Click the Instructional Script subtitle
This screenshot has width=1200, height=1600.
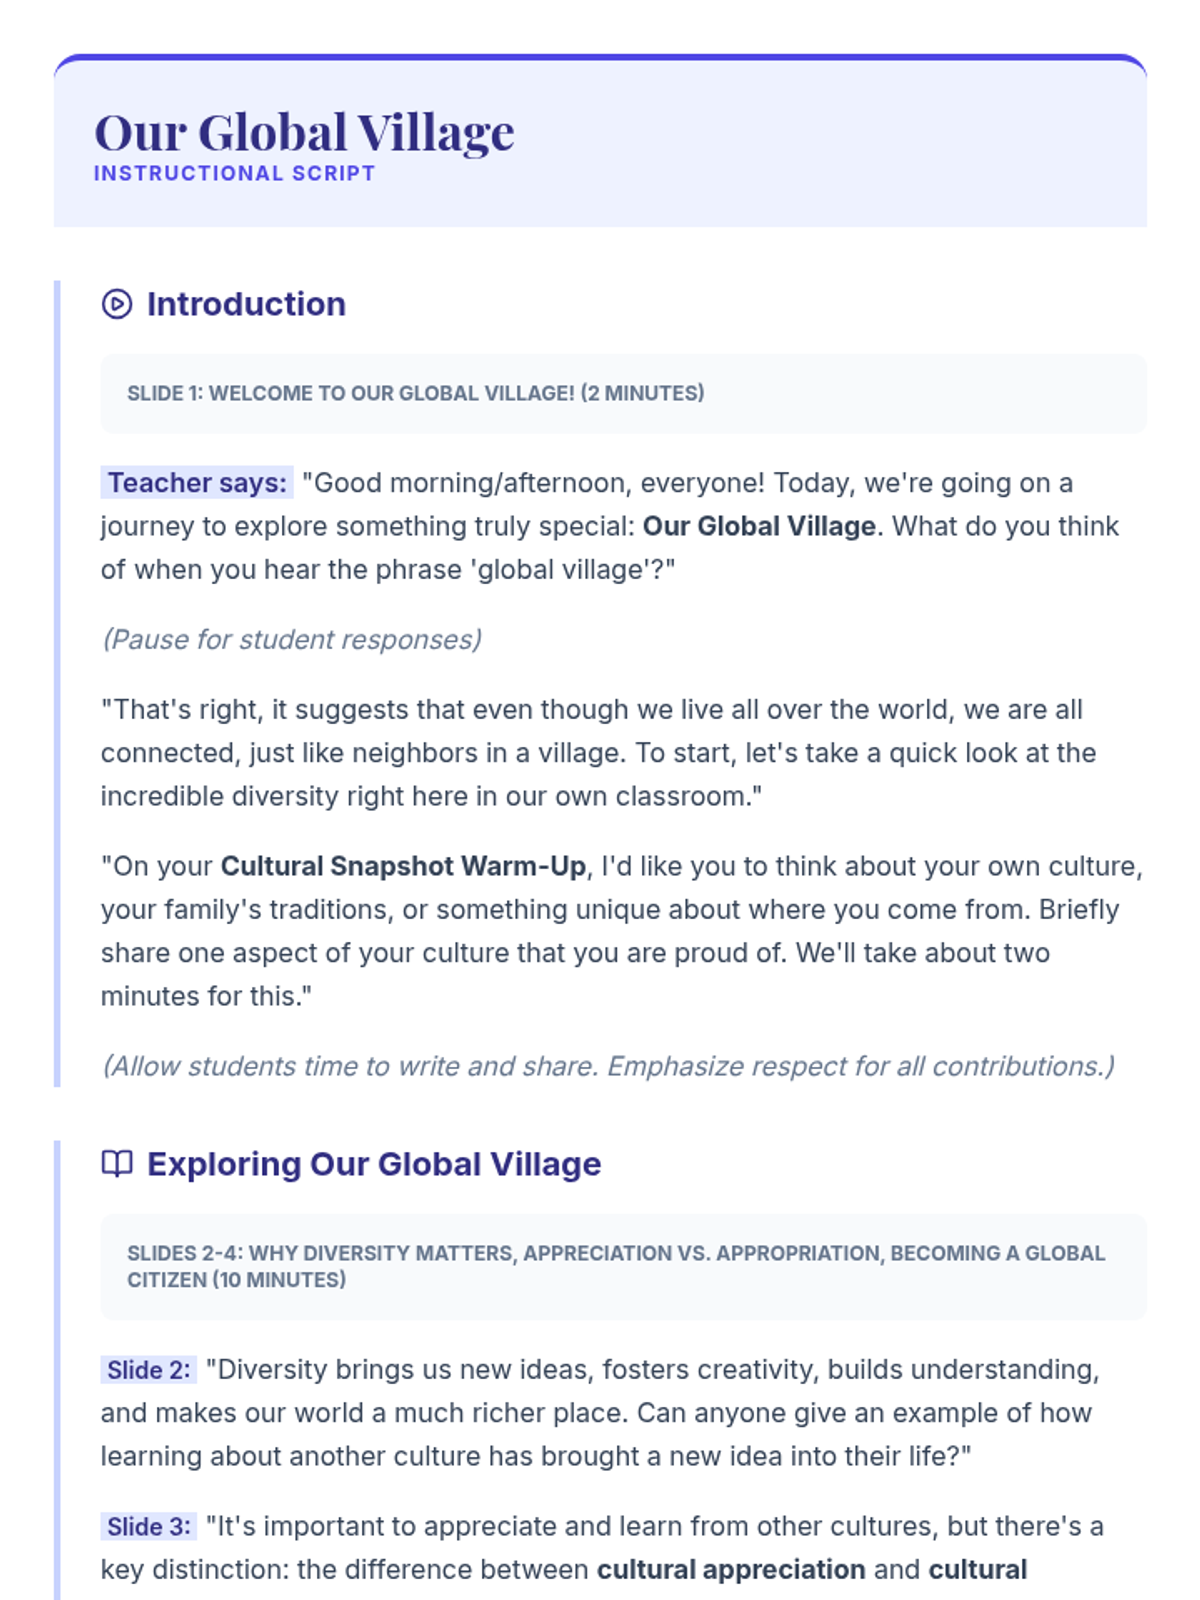click(x=234, y=173)
